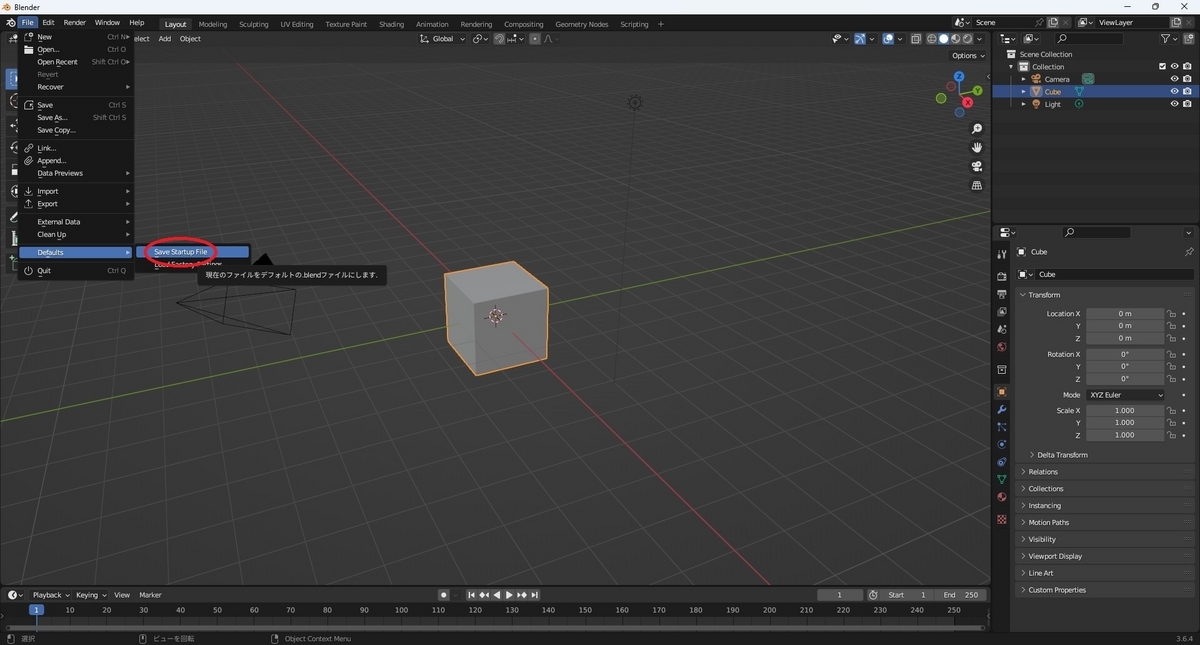1200x645 pixels.
Task: Switch to the Shading workspace tab
Action: [x=391, y=23]
